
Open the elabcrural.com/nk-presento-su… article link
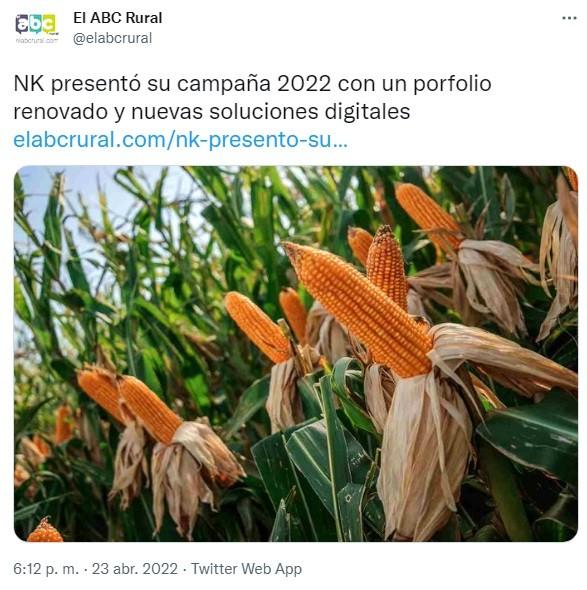click(181, 140)
